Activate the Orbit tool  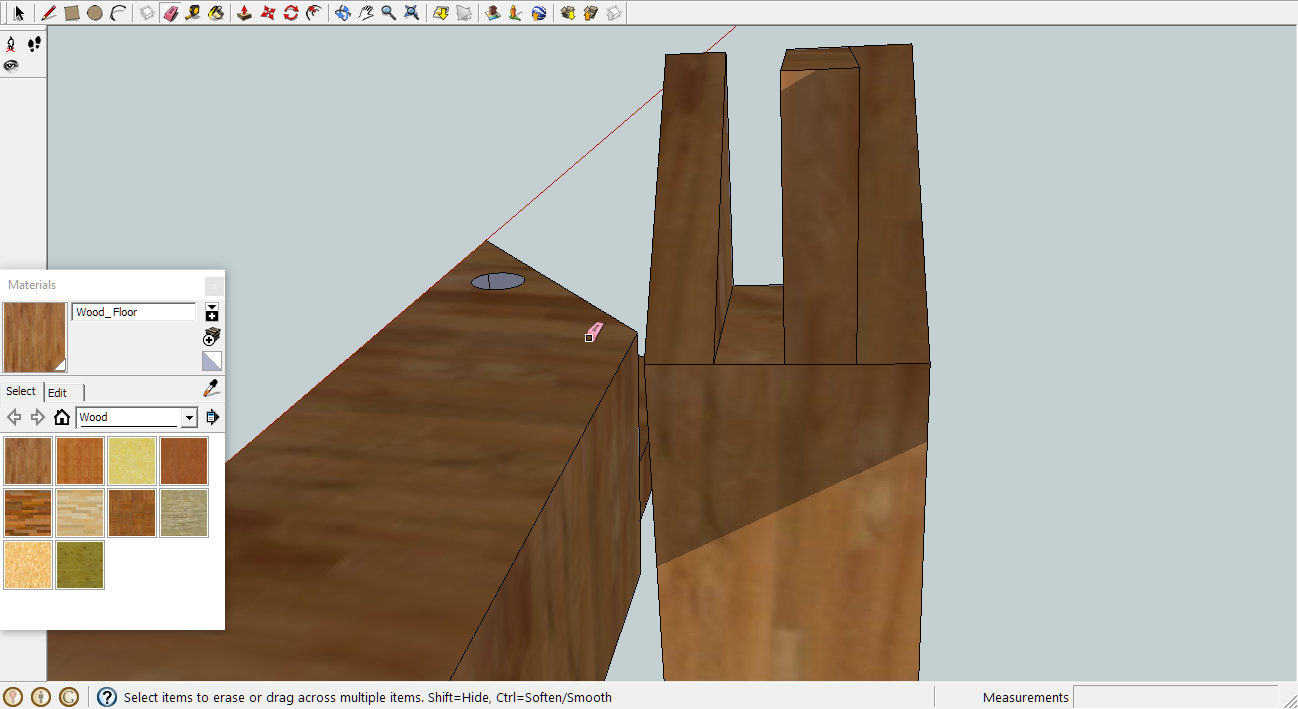342,13
